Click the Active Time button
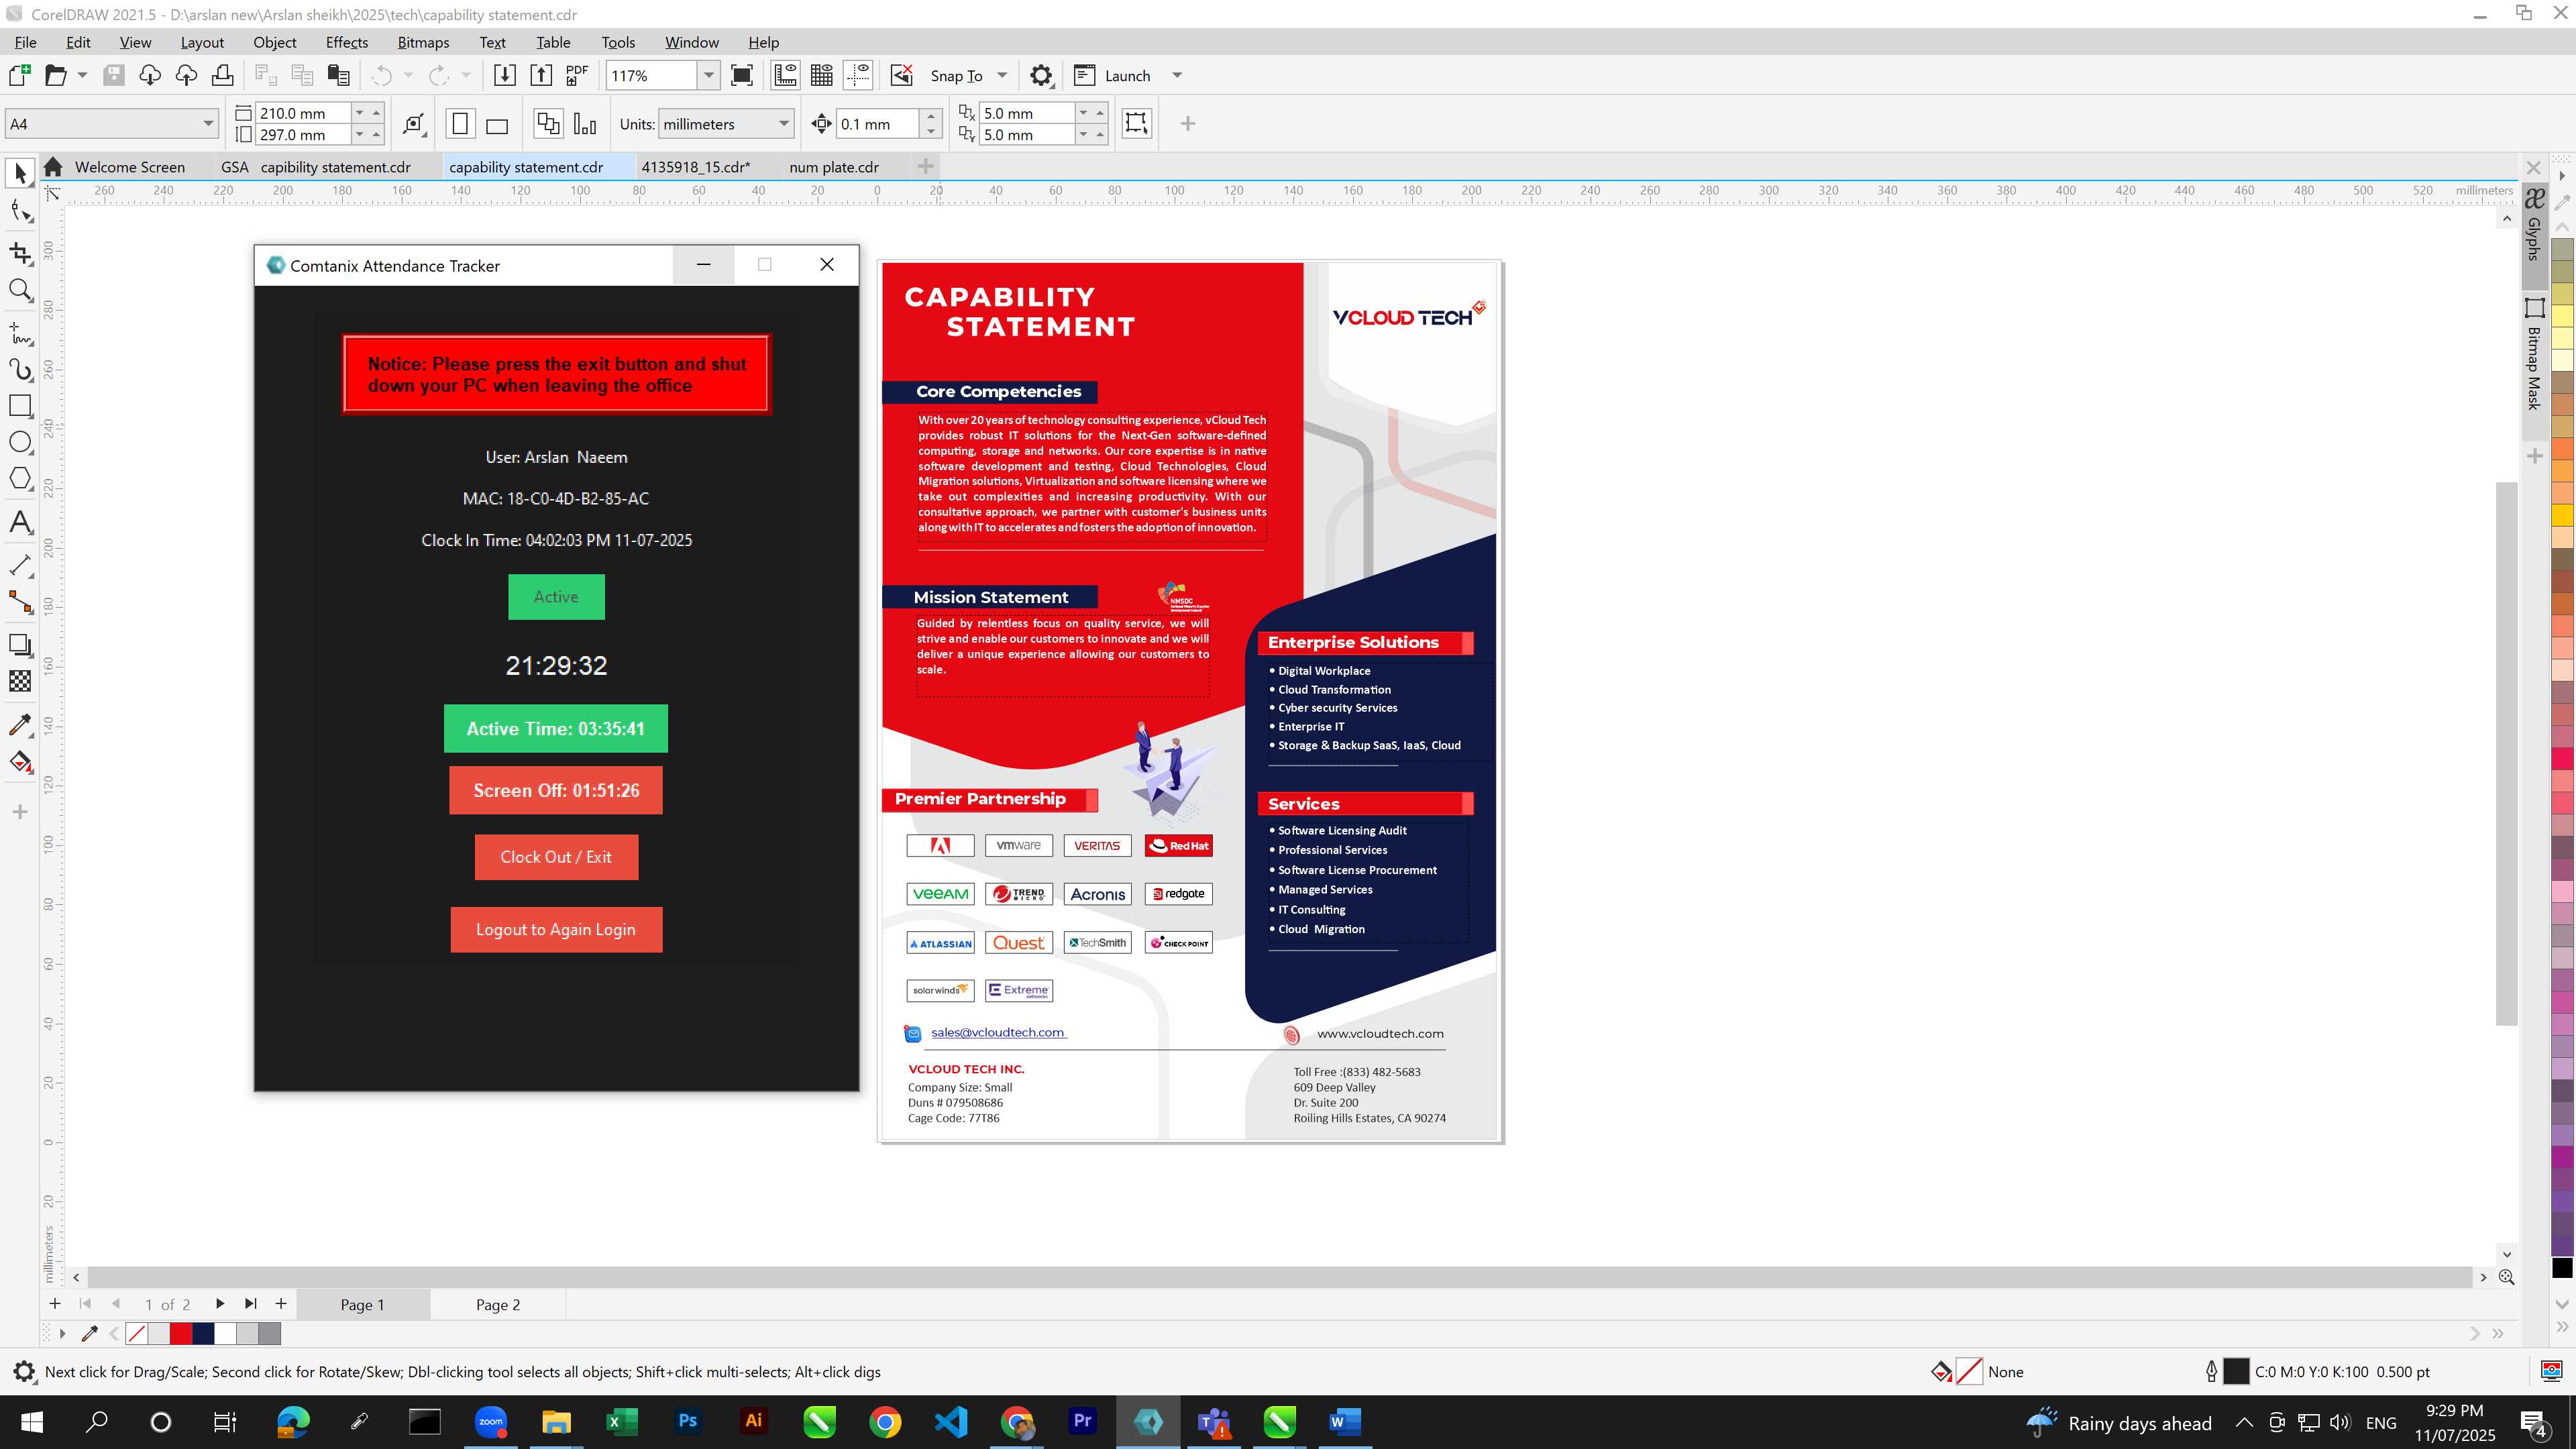This screenshot has height=1449, width=2576. coord(556,728)
